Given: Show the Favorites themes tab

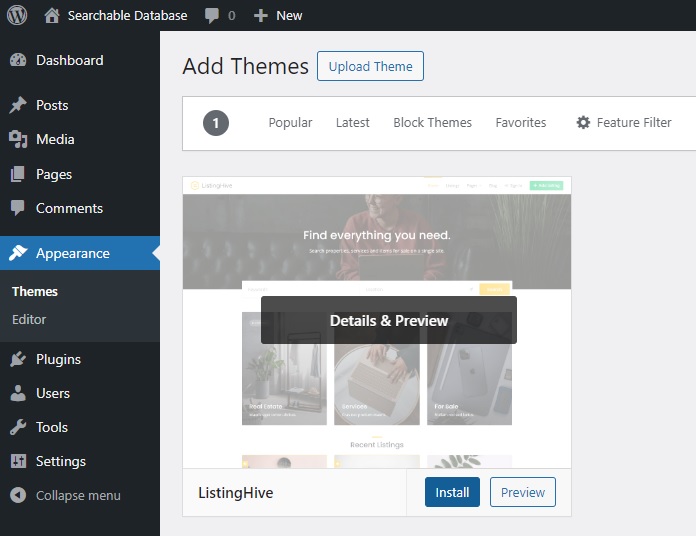Looking at the screenshot, I should tap(520, 122).
